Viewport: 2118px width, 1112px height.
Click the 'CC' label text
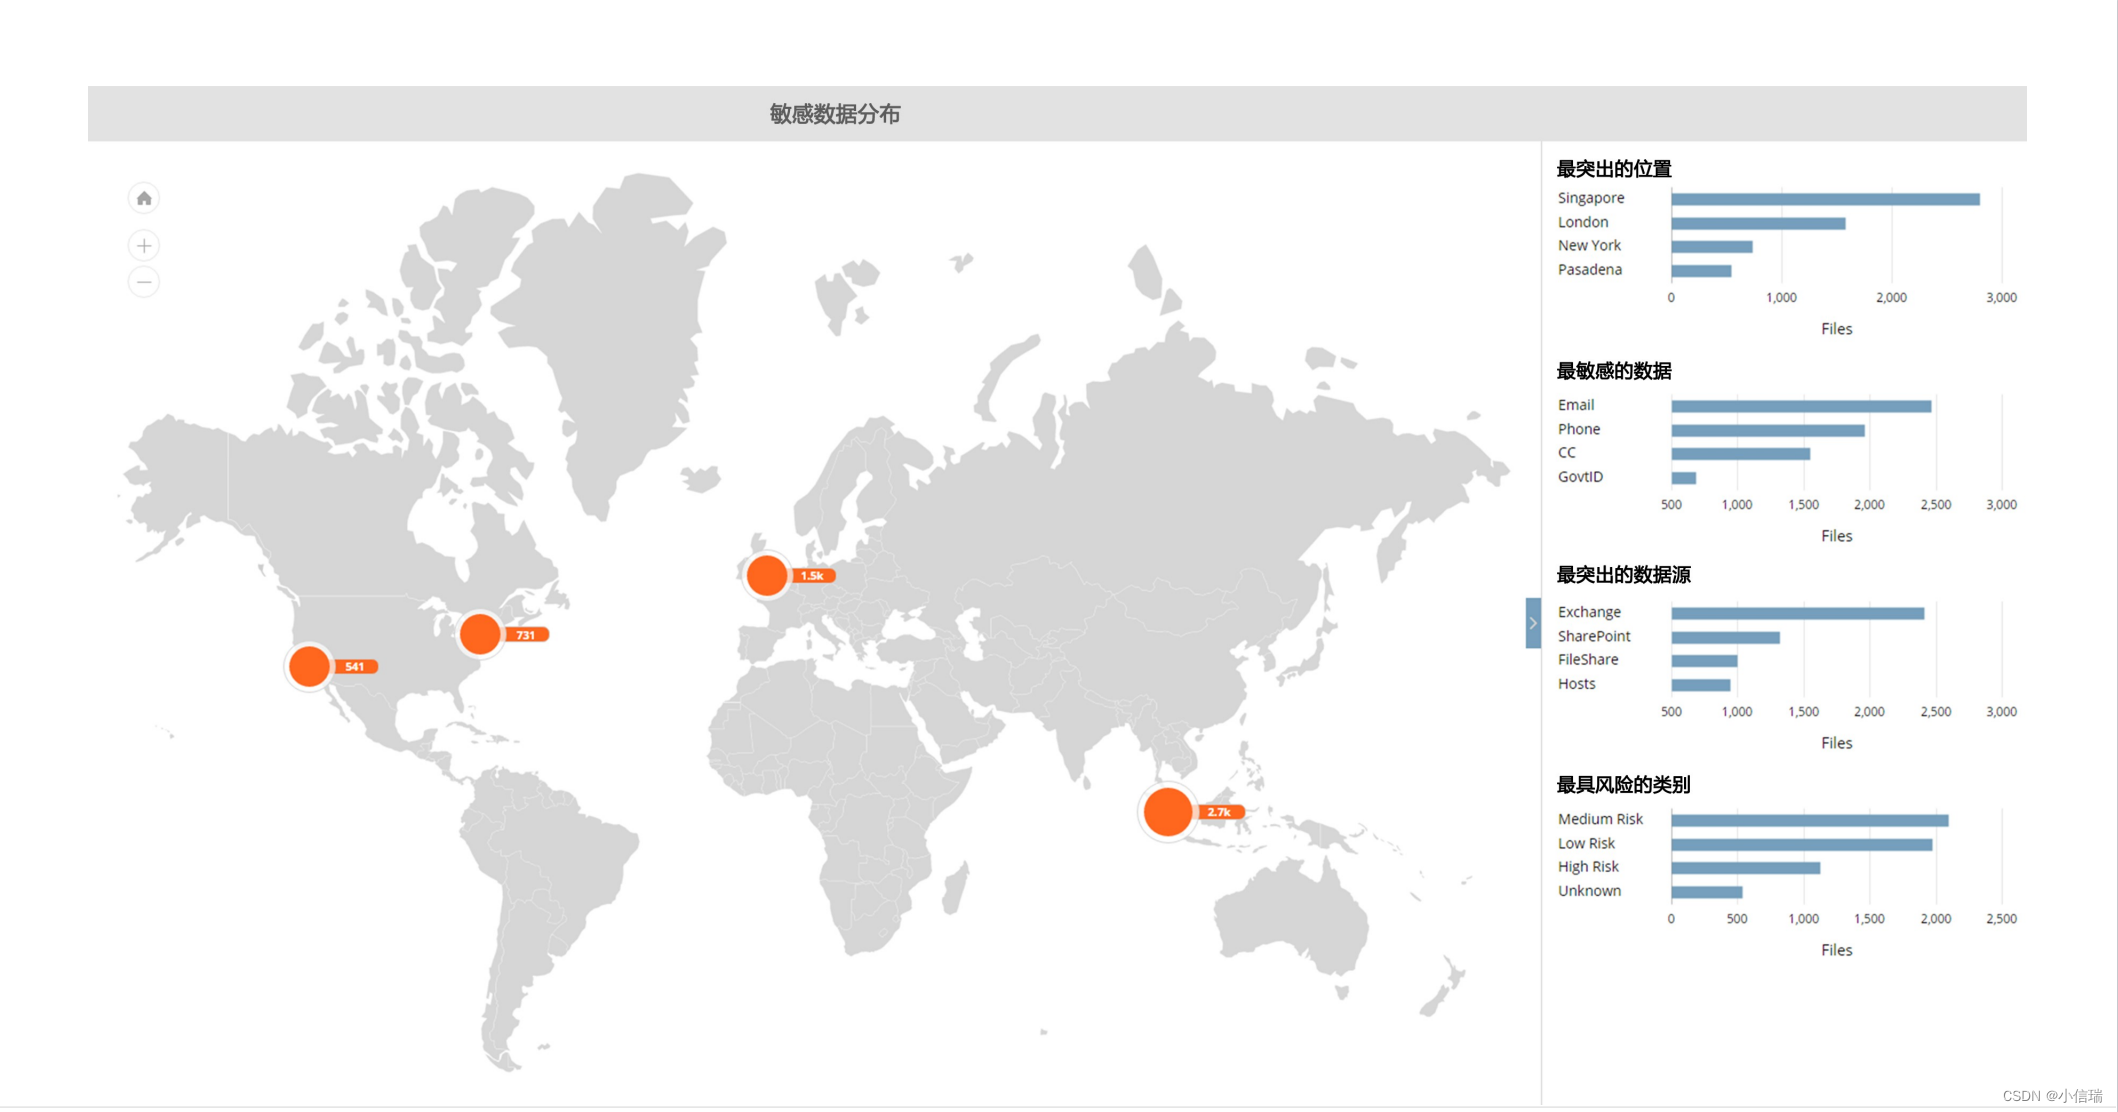[1567, 452]
